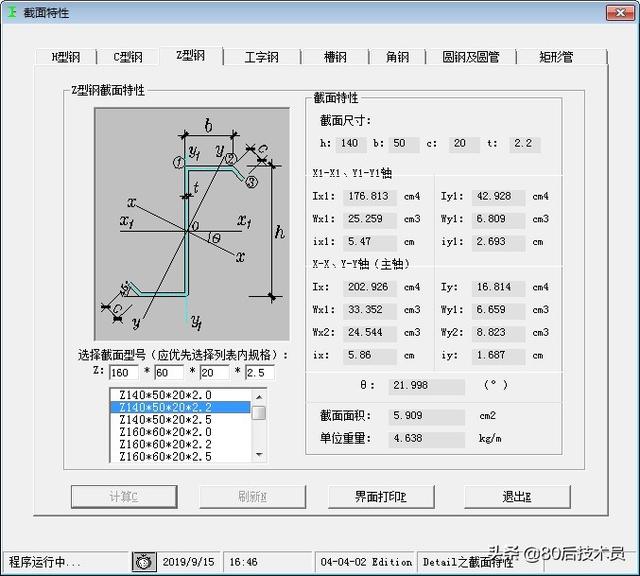Click the 04-04-02 Edition status entry
640x576 pixels.
coord(366,562)
